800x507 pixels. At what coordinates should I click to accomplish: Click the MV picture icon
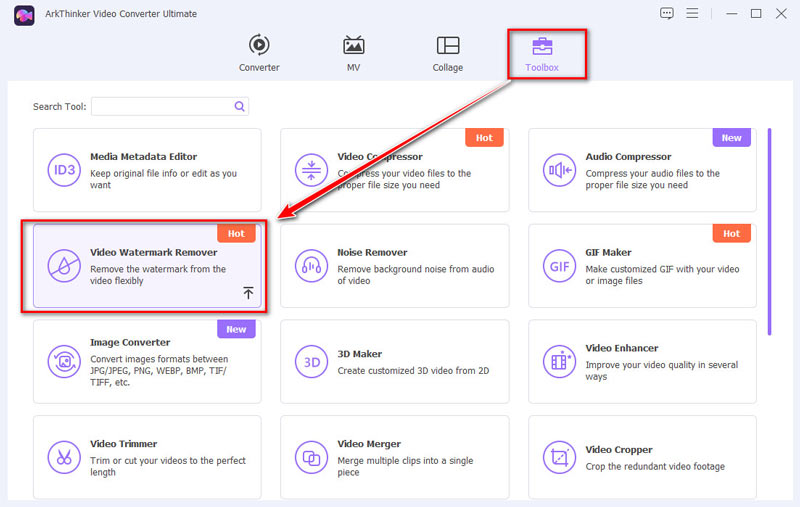click(x=353, y=45)
